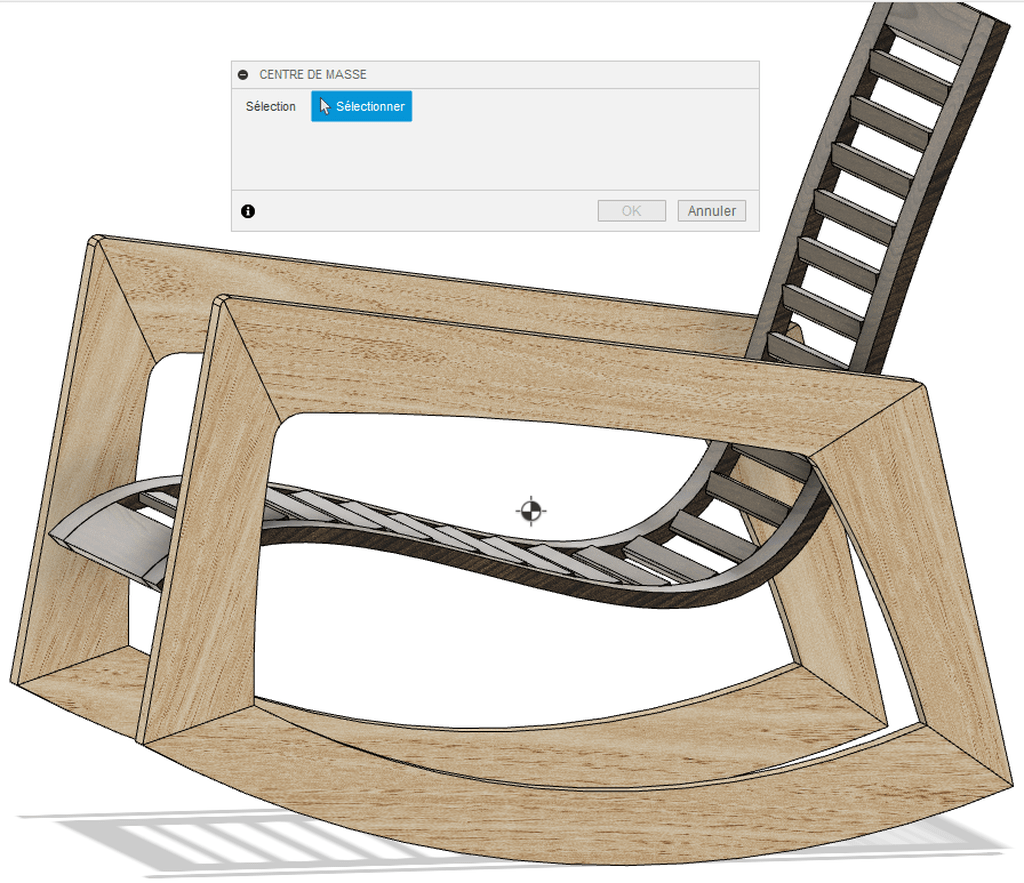Click the CENTRE DE MASSE title
This screenshot has height=883, width=1024.
pos(313,74)
